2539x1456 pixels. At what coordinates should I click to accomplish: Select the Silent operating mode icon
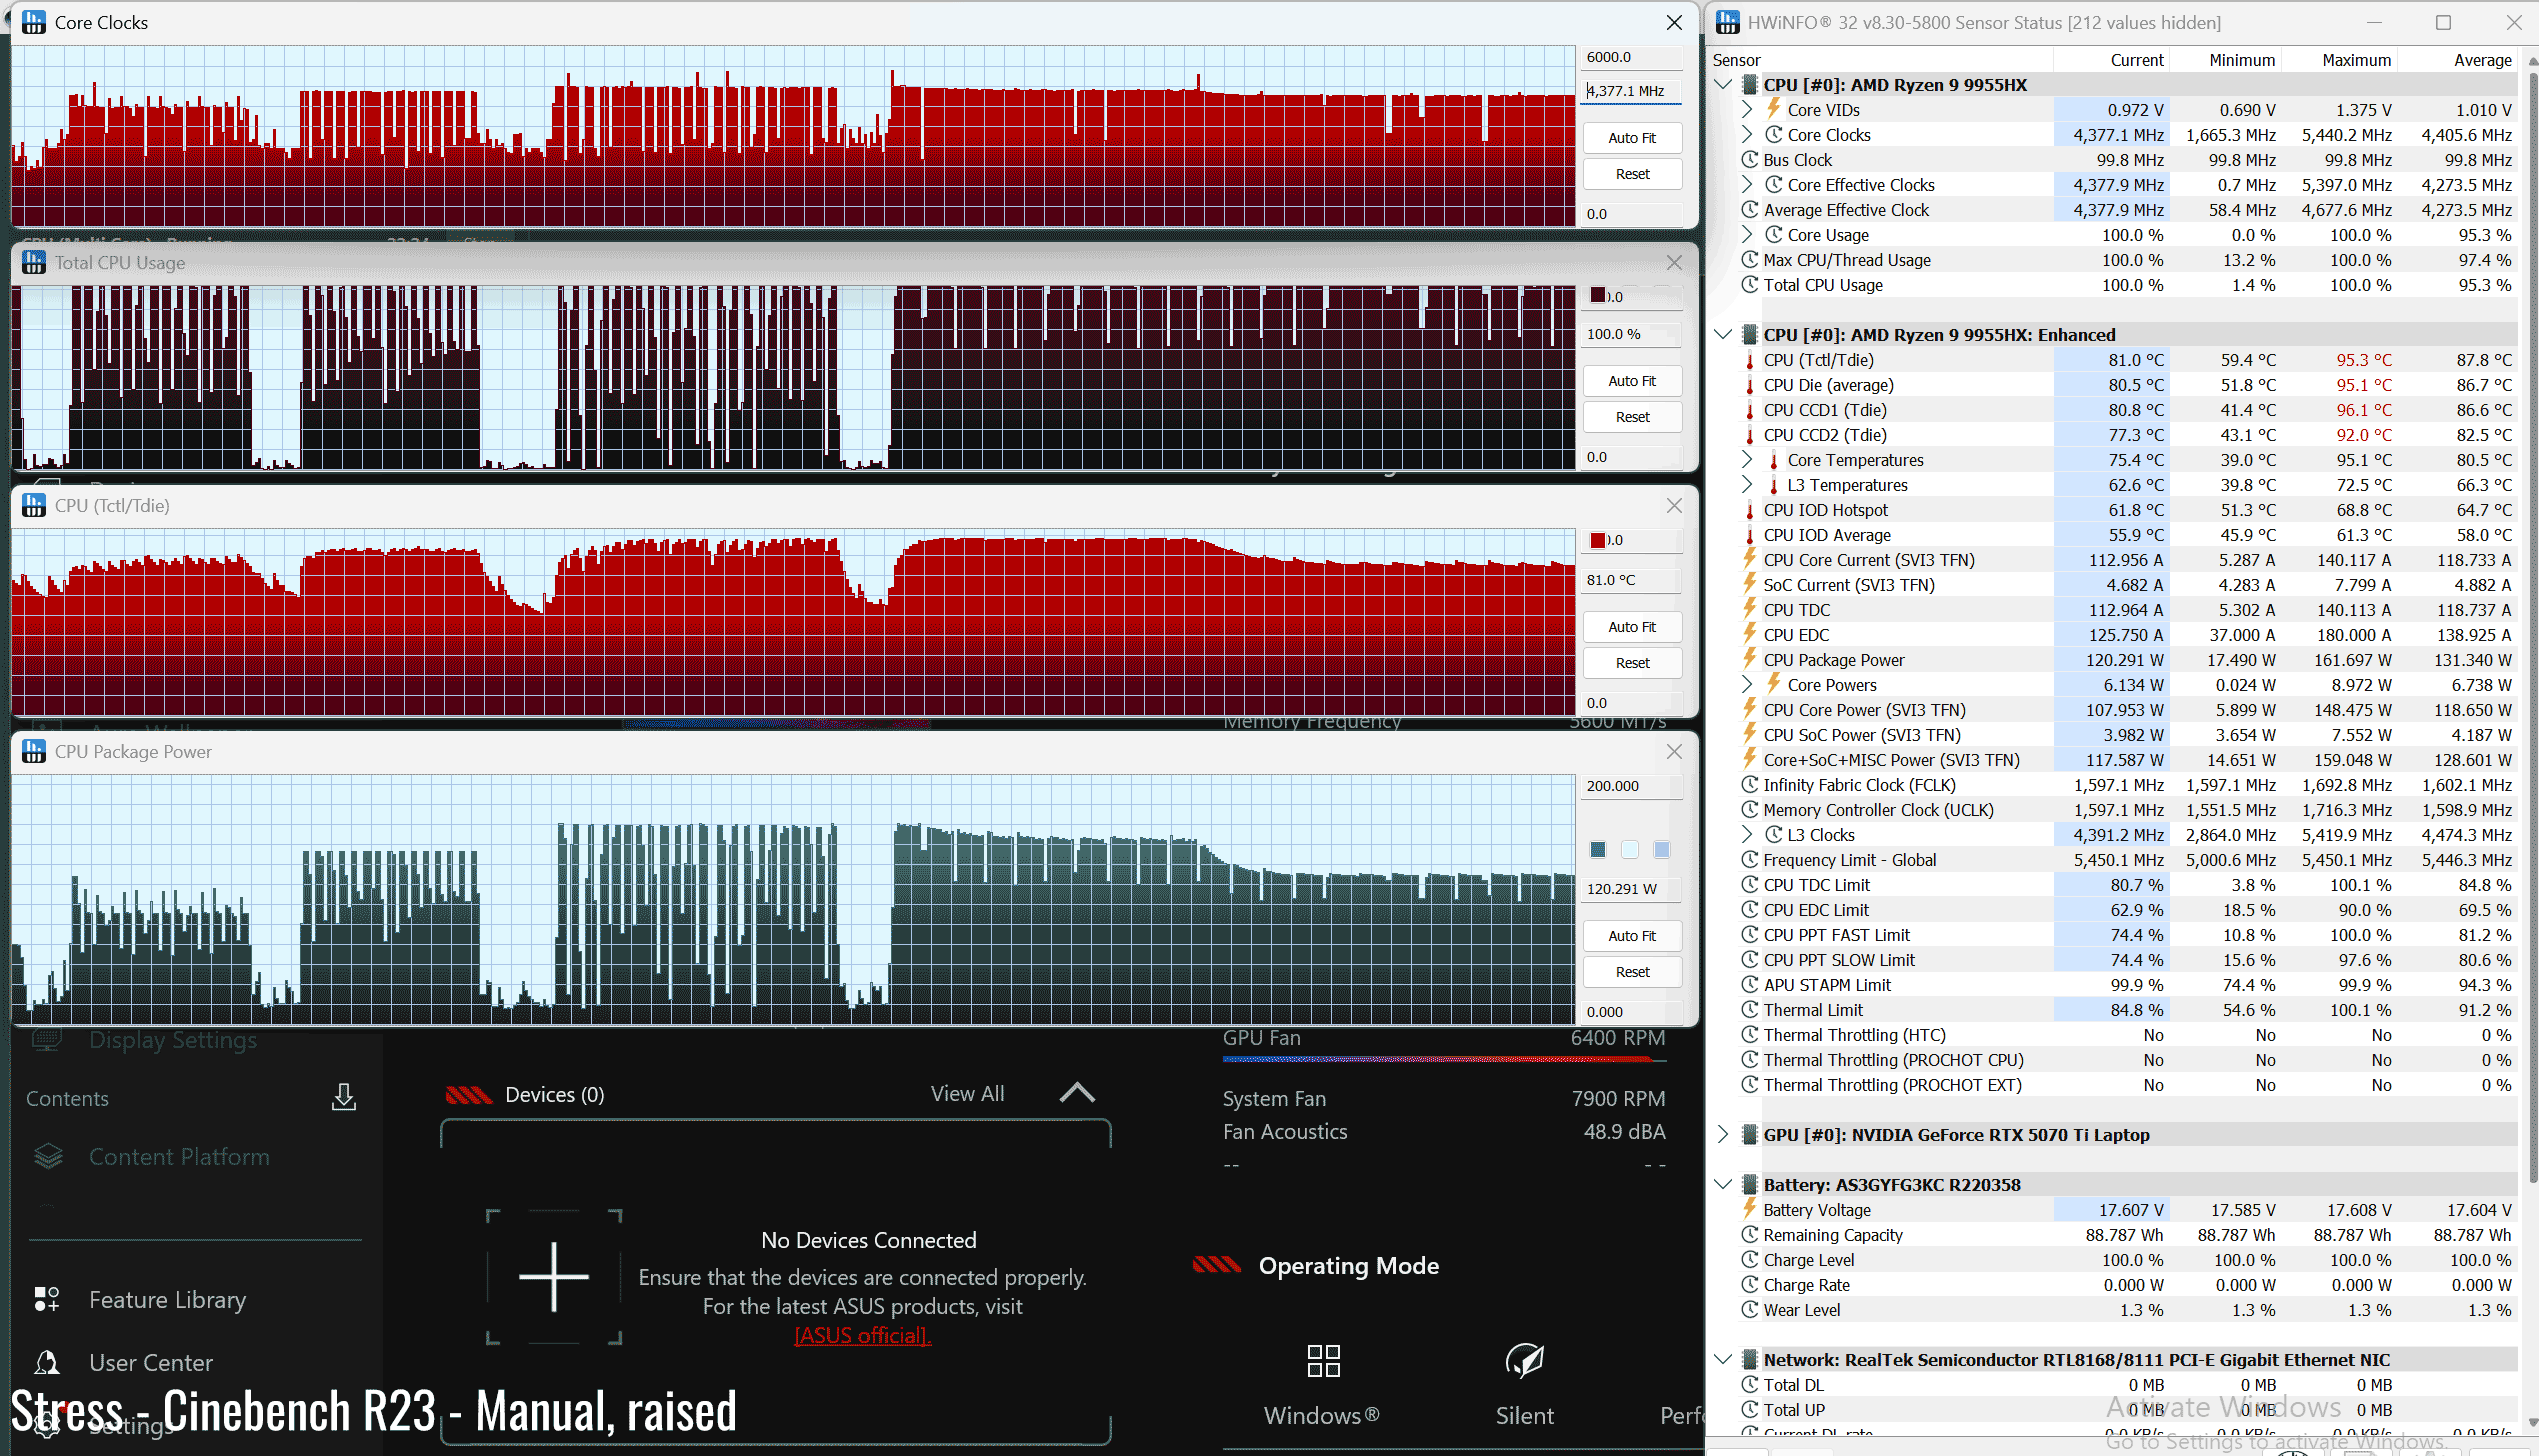(1524, 1361)
